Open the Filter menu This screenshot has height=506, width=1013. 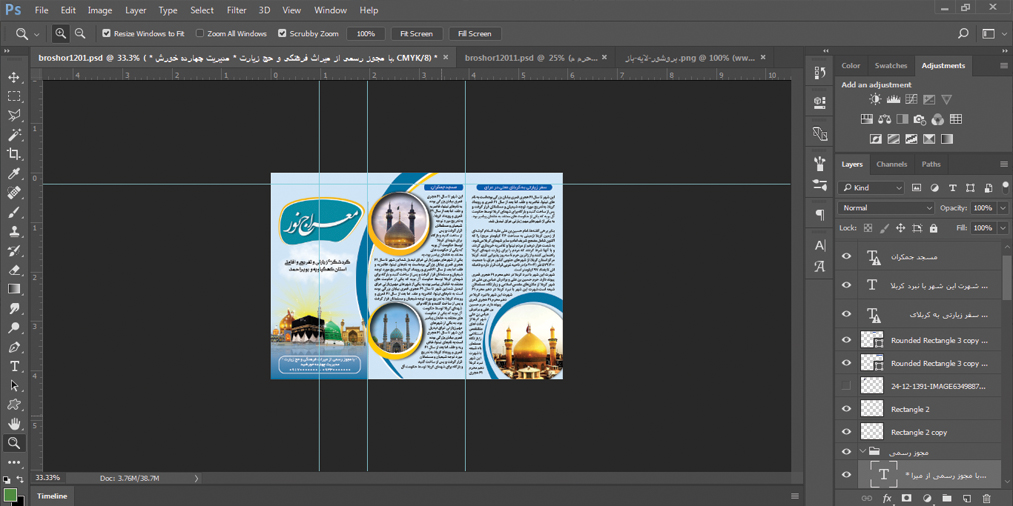click(236, 10)
